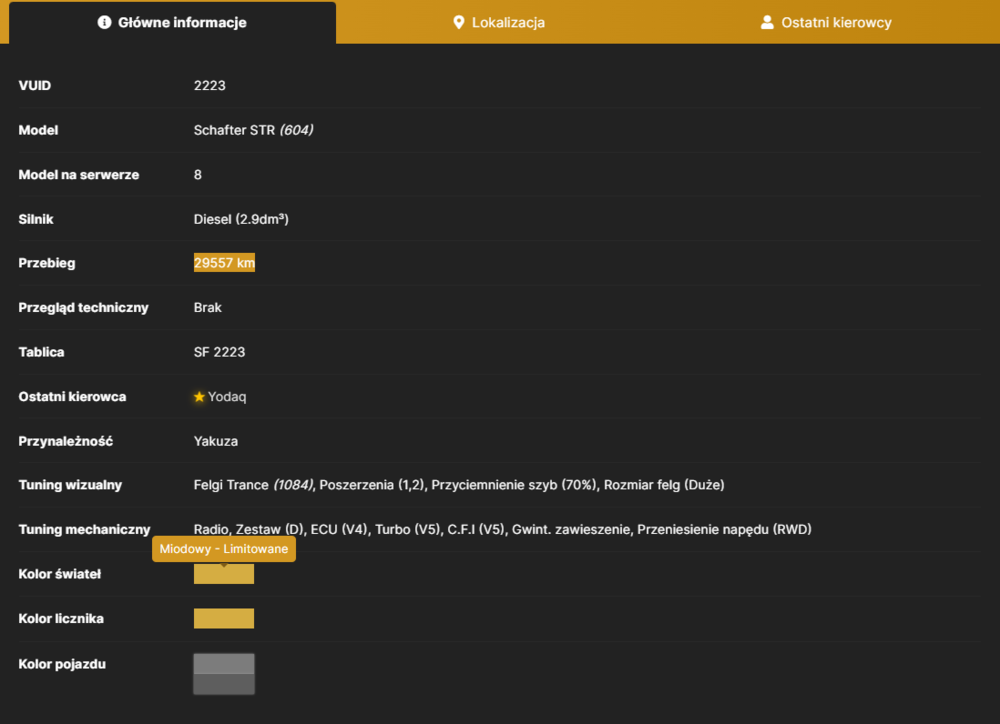1000x724 pixels.
Task: Click the model ID (604)
Action: pos(297,130)
